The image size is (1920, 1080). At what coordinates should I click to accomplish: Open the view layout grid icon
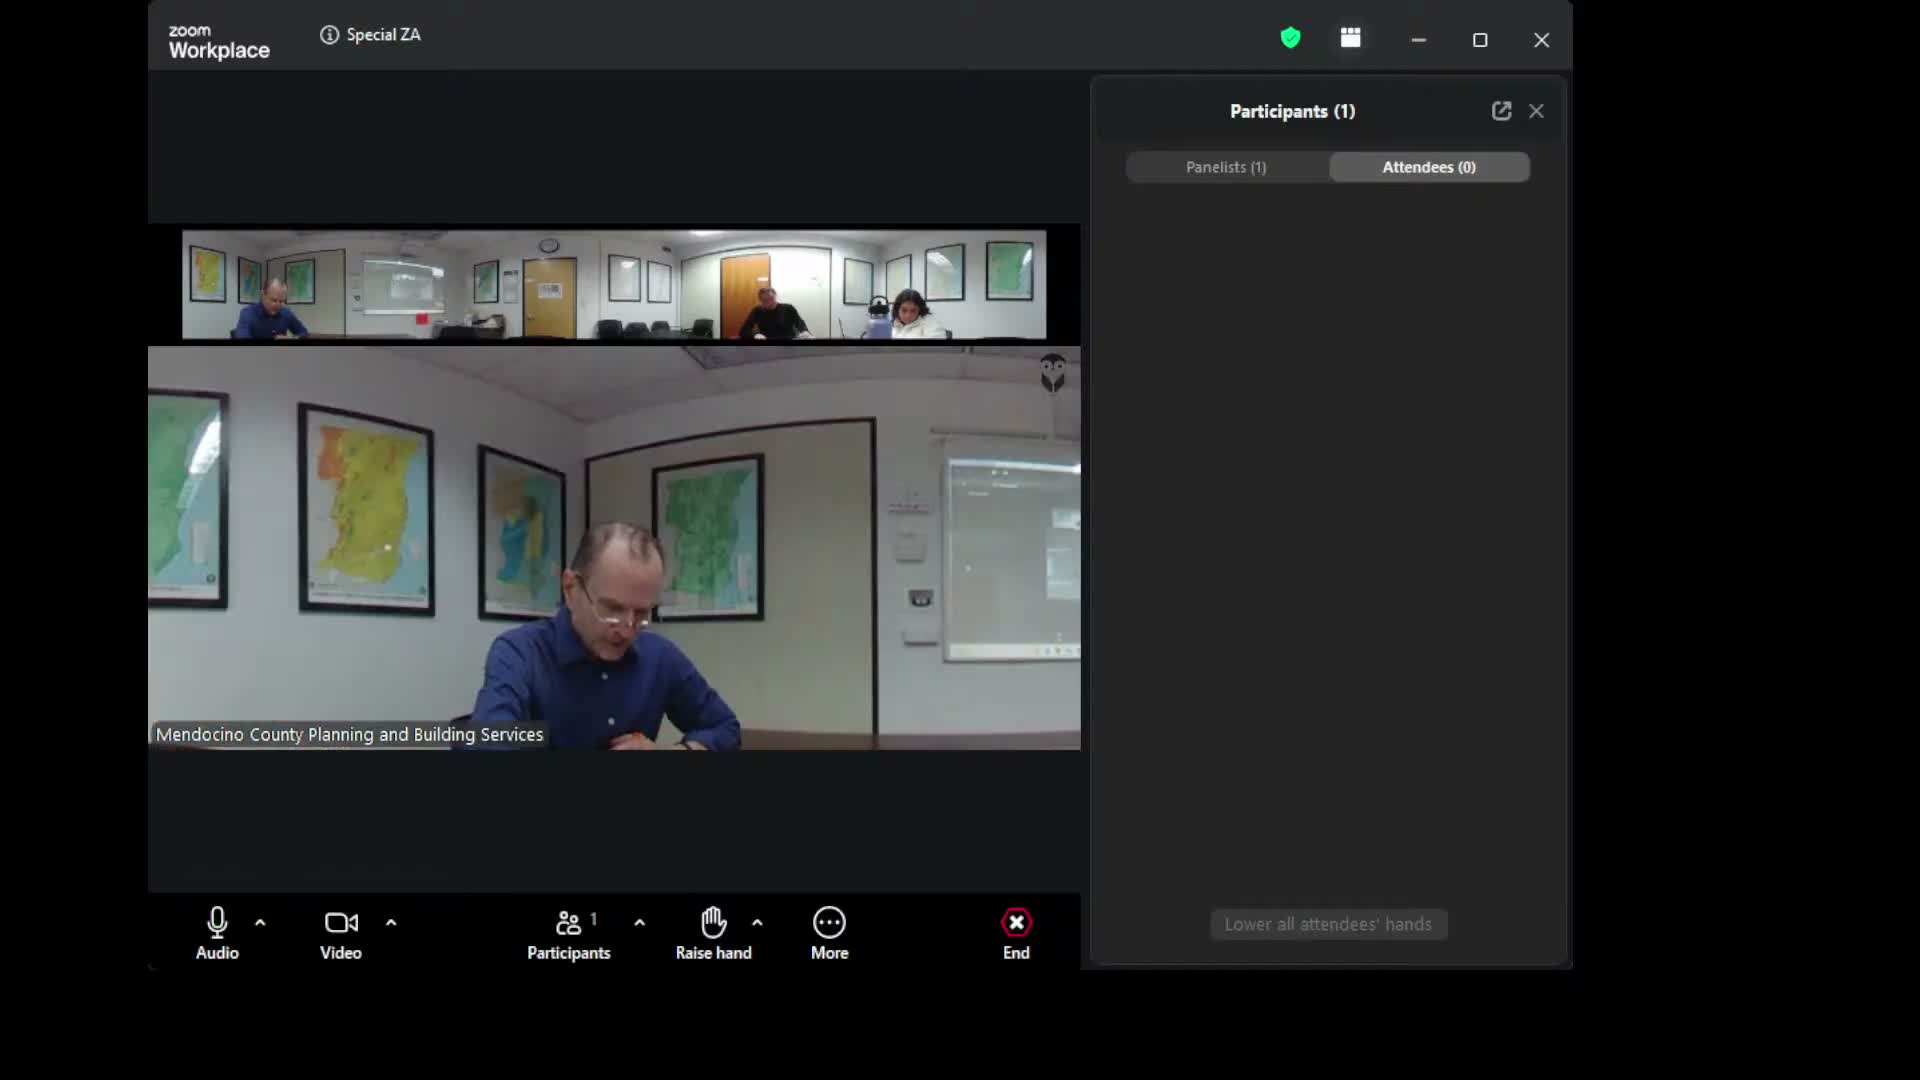(x=1350, y=38)
